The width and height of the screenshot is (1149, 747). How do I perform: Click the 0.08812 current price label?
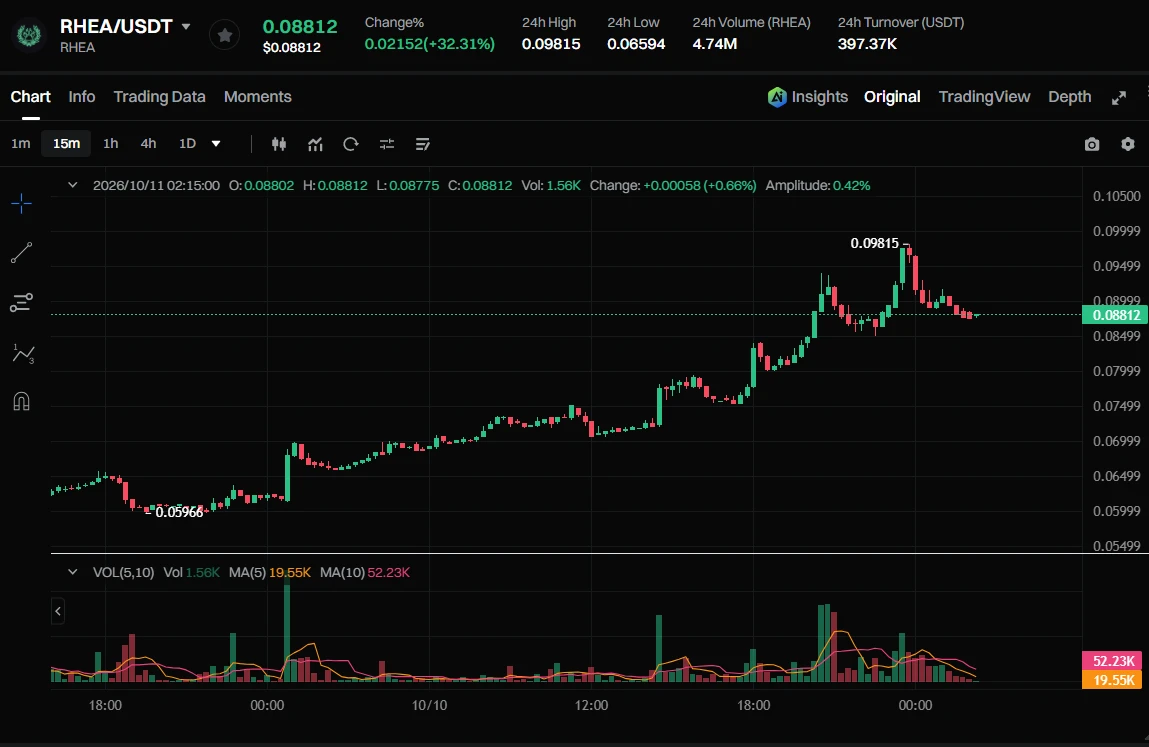[x=1115, y=314]
